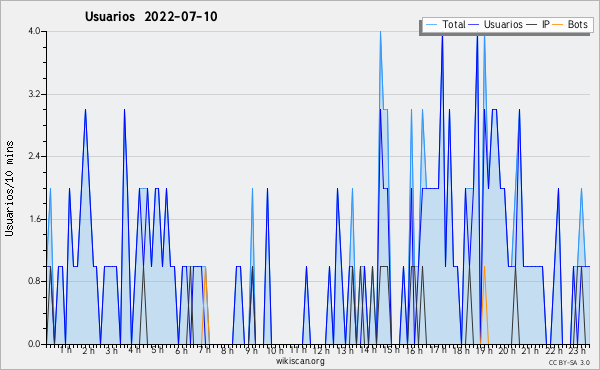The width and height of the screenshot is (600, 370).
Task: Click the '2 h' x-axis label
Action: (88, 350)
